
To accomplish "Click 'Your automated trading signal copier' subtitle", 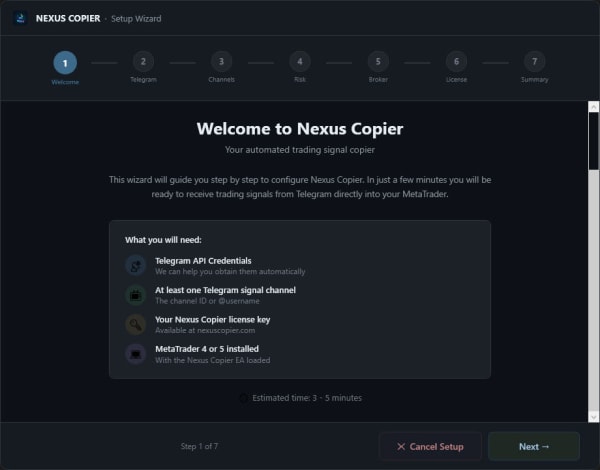I will 300,150.
